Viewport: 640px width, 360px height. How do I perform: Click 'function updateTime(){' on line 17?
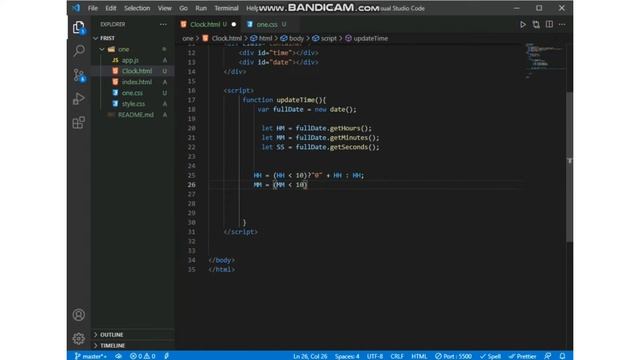point(284,100)
